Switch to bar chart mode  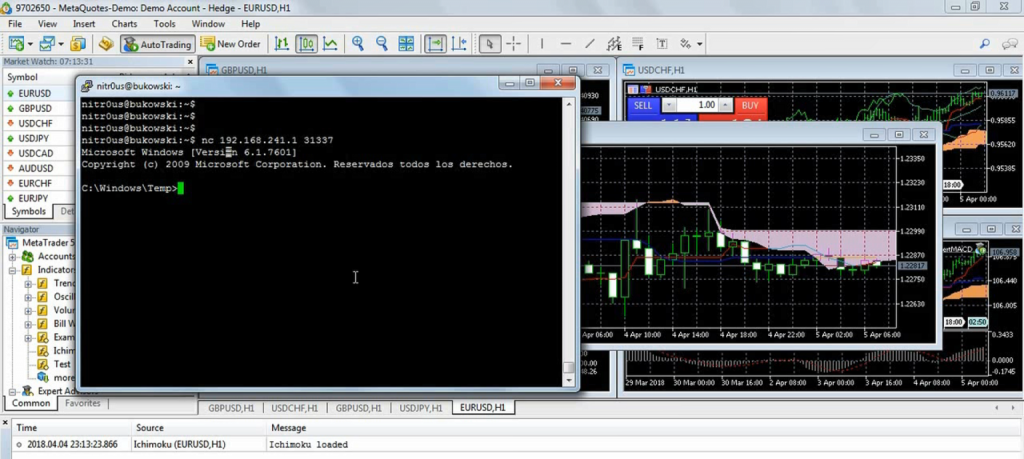[281, 44]
